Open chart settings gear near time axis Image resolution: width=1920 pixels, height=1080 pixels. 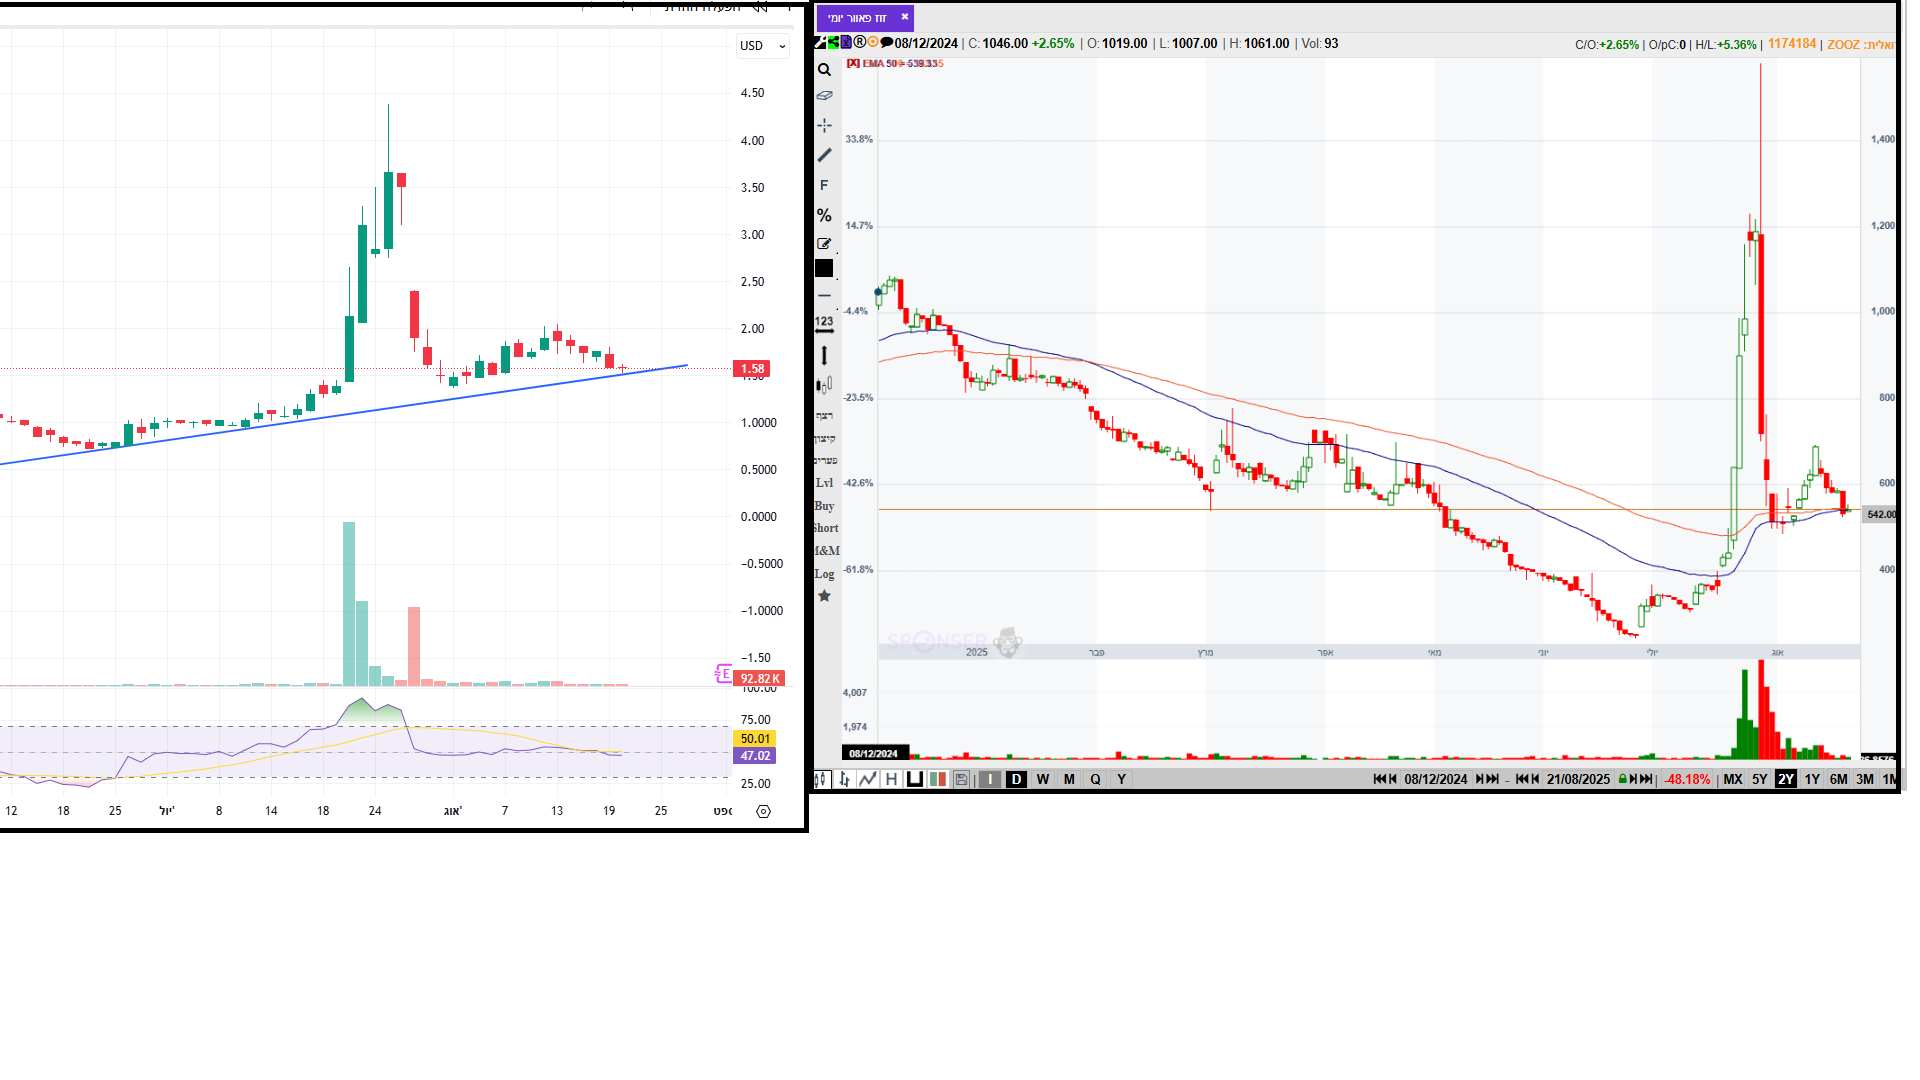pos(763,811)
